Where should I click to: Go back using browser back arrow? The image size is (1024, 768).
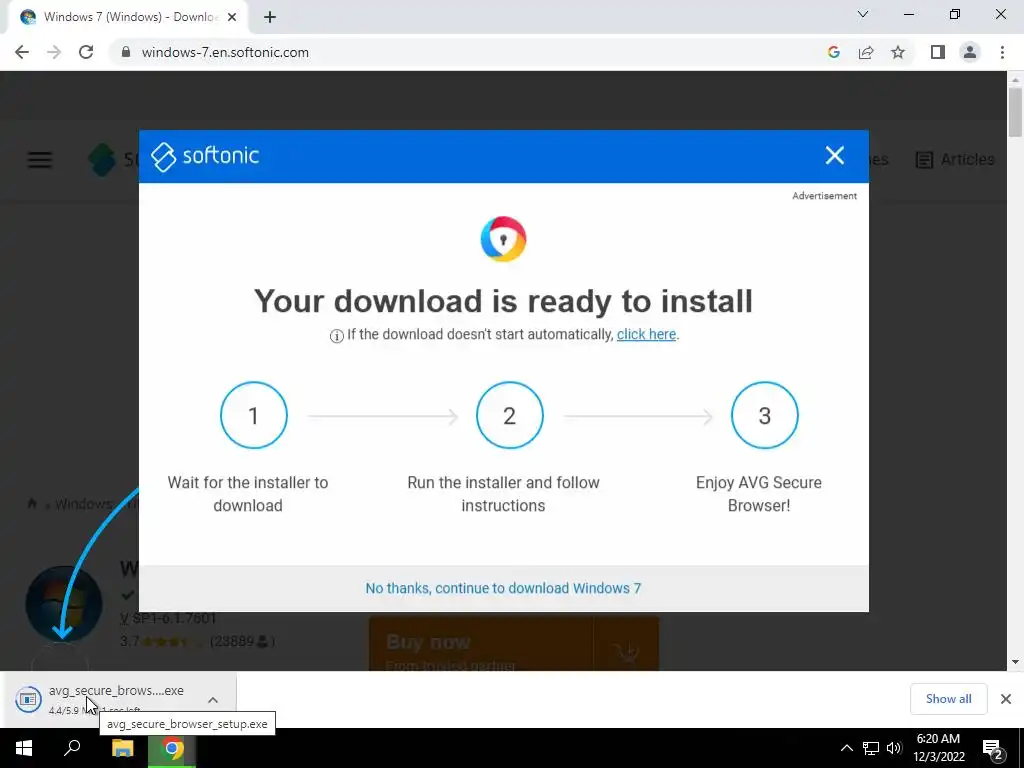coord(22,52)
